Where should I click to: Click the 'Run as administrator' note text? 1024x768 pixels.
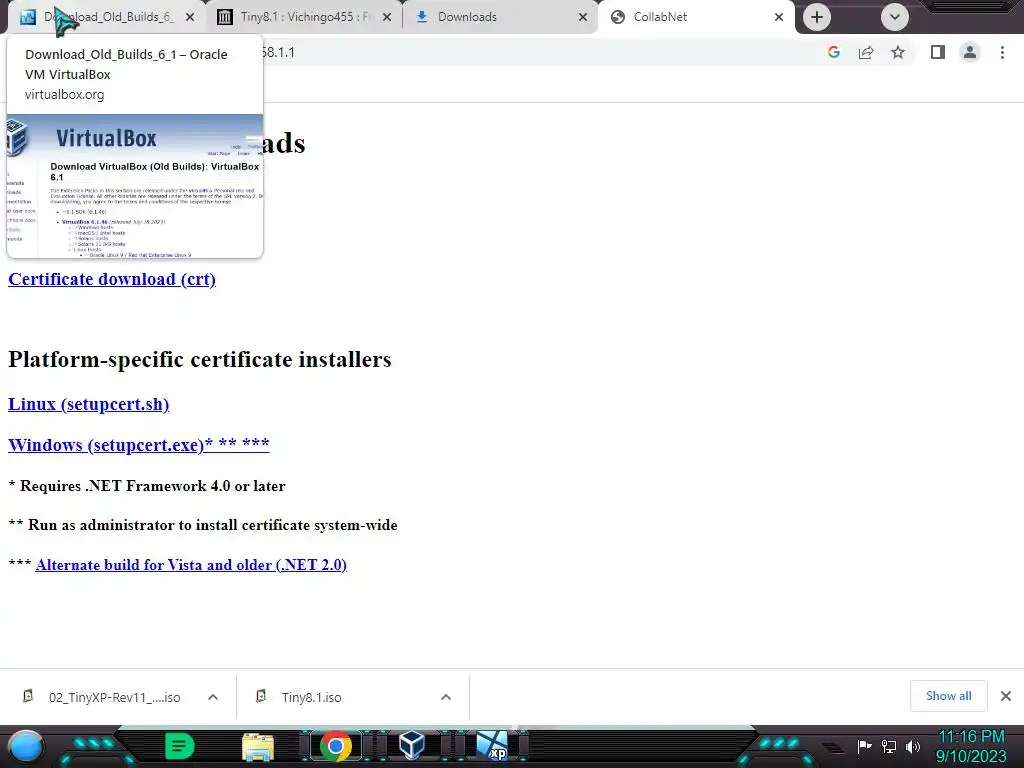[202, 525]
